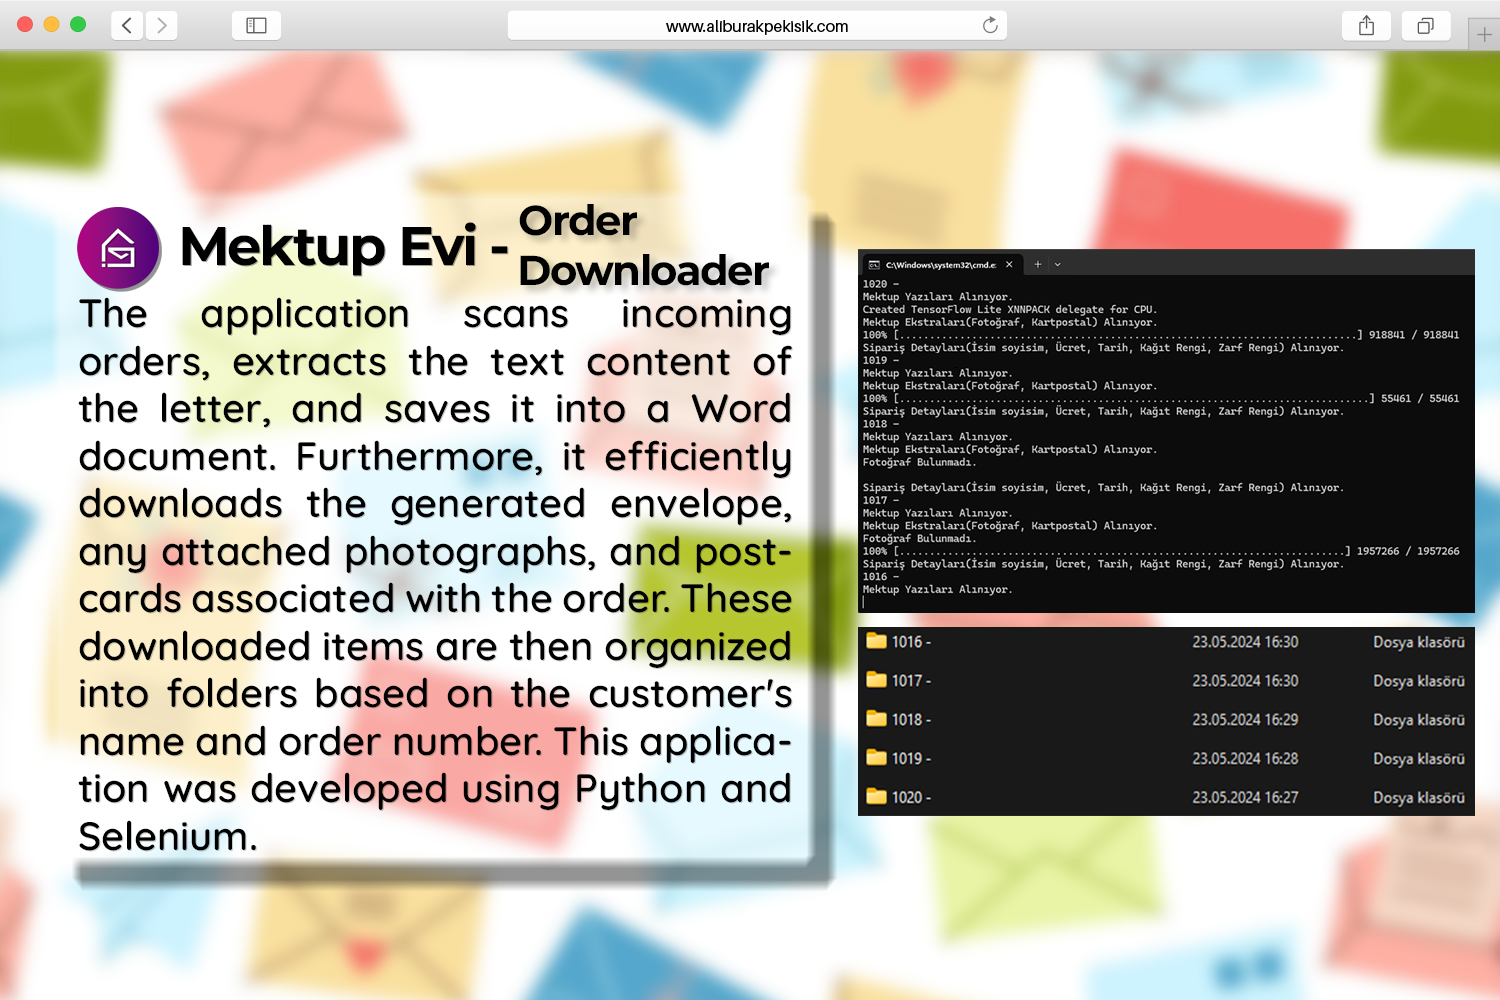Click the 1017 folder icon
Image resolution: width=1500 pixels, height=1000 pixels.
877,680
